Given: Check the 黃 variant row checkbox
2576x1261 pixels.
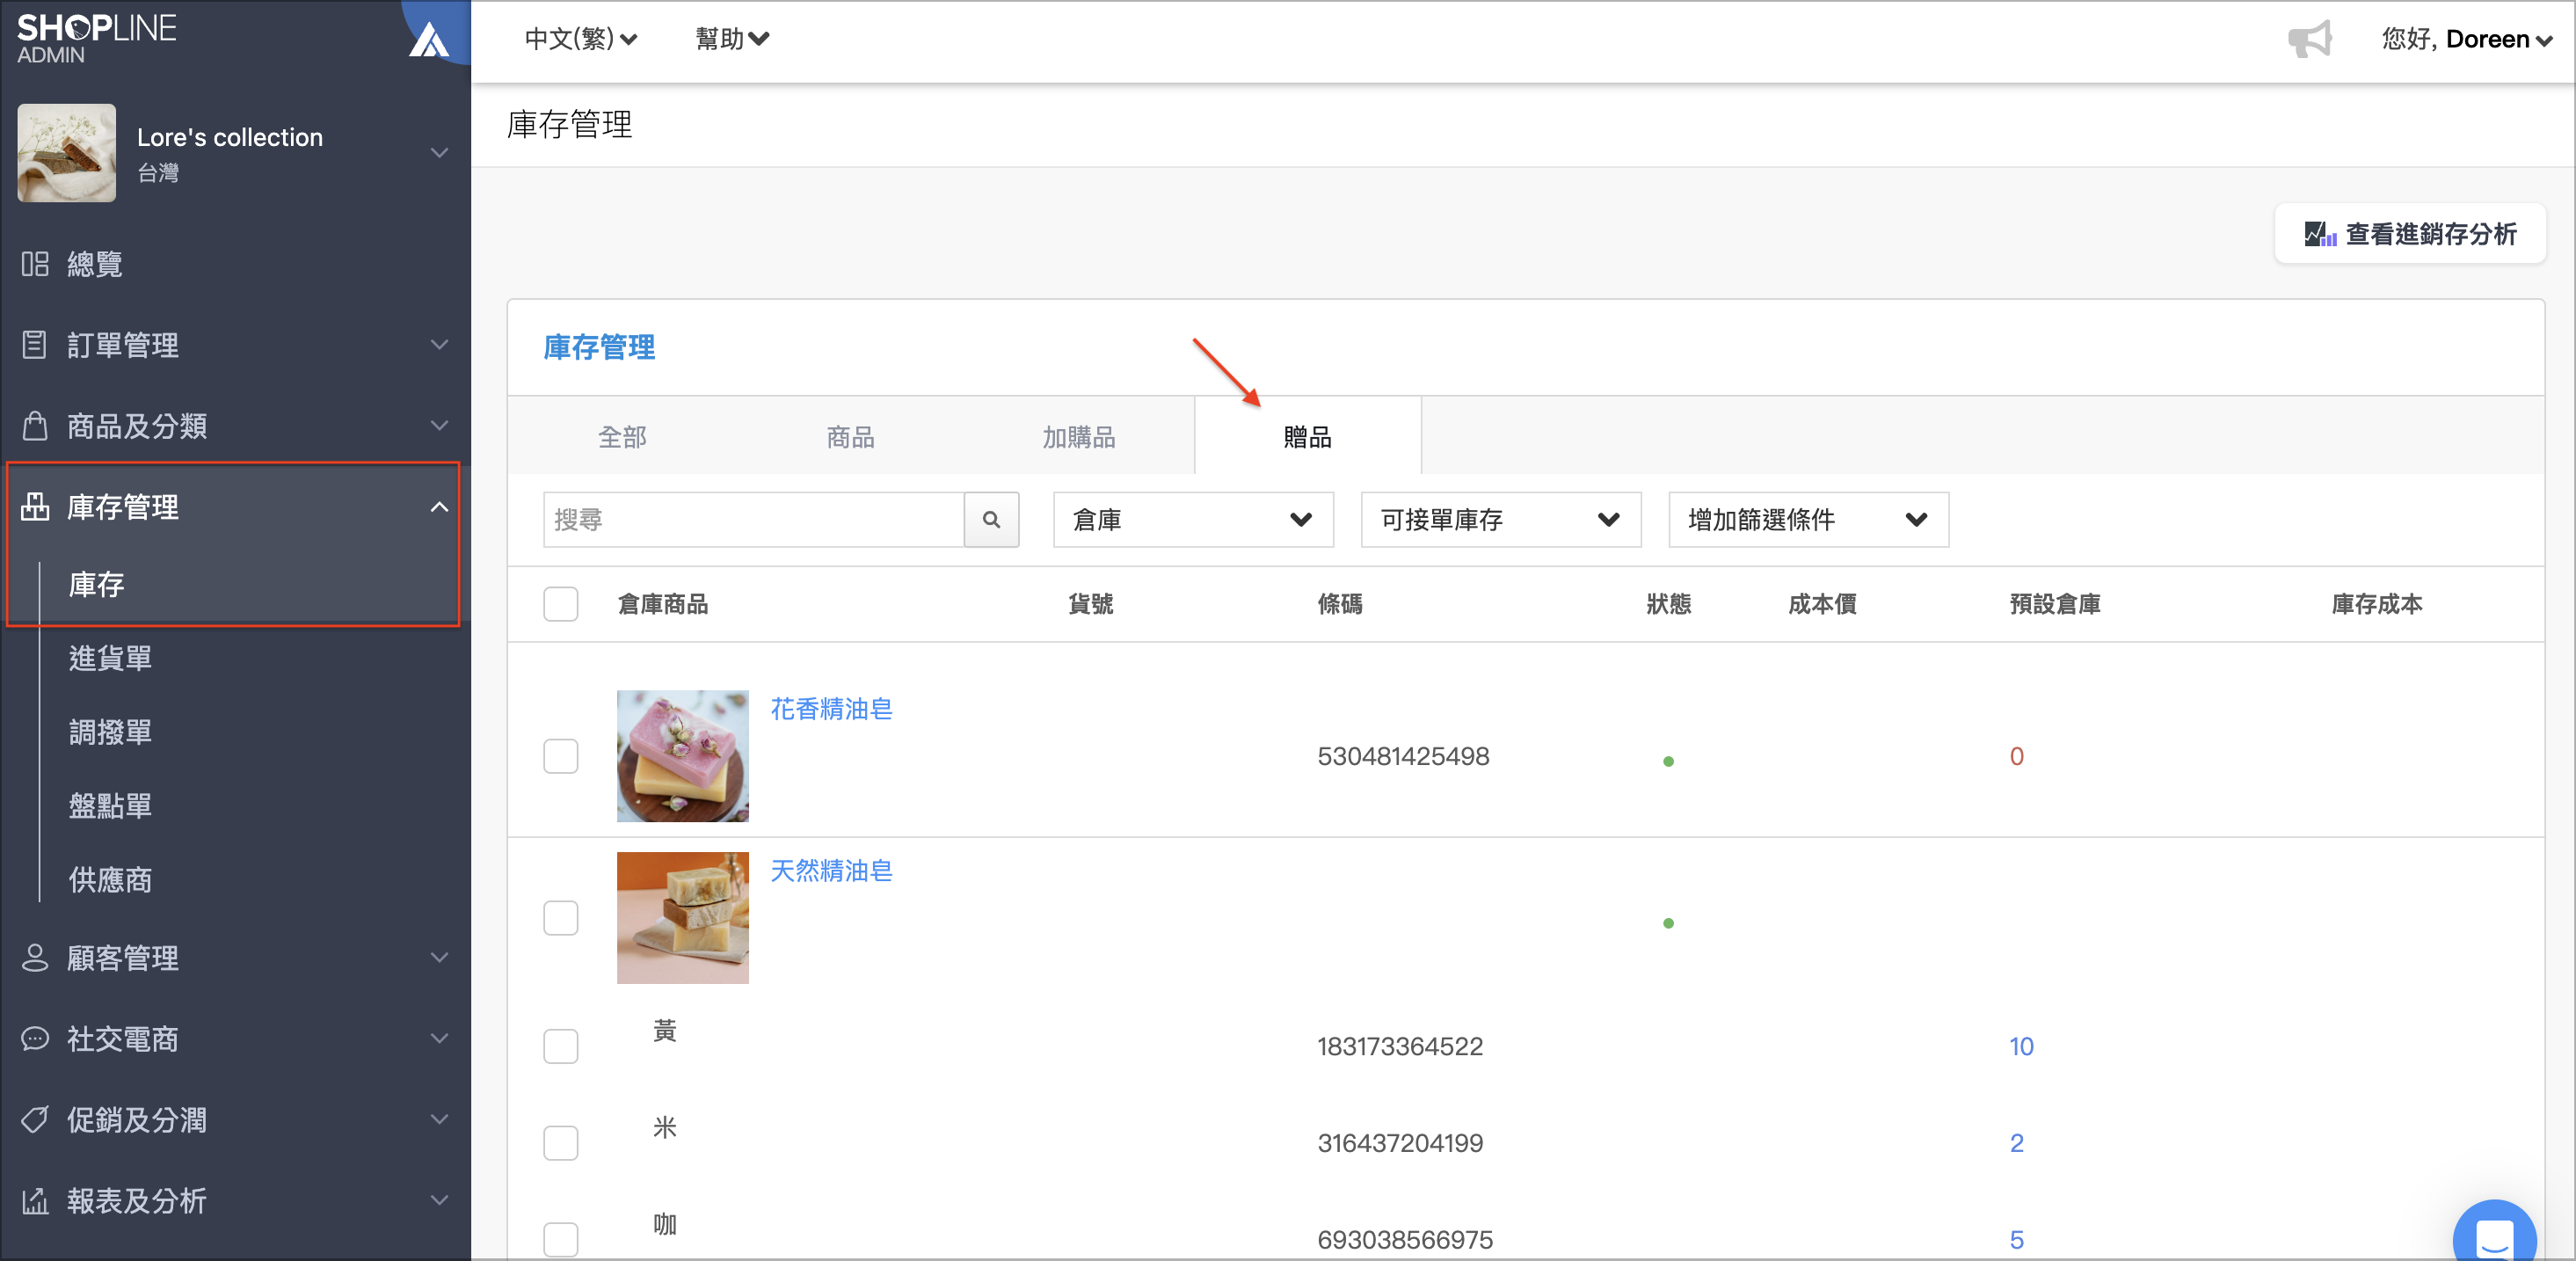Looking at the screenshot, I should (x=561, y=1046).
